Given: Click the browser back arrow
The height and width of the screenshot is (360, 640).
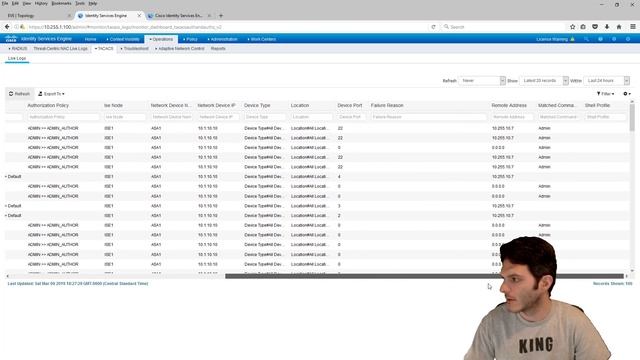Looking at the screenshot, I should [x=7, y=27].
